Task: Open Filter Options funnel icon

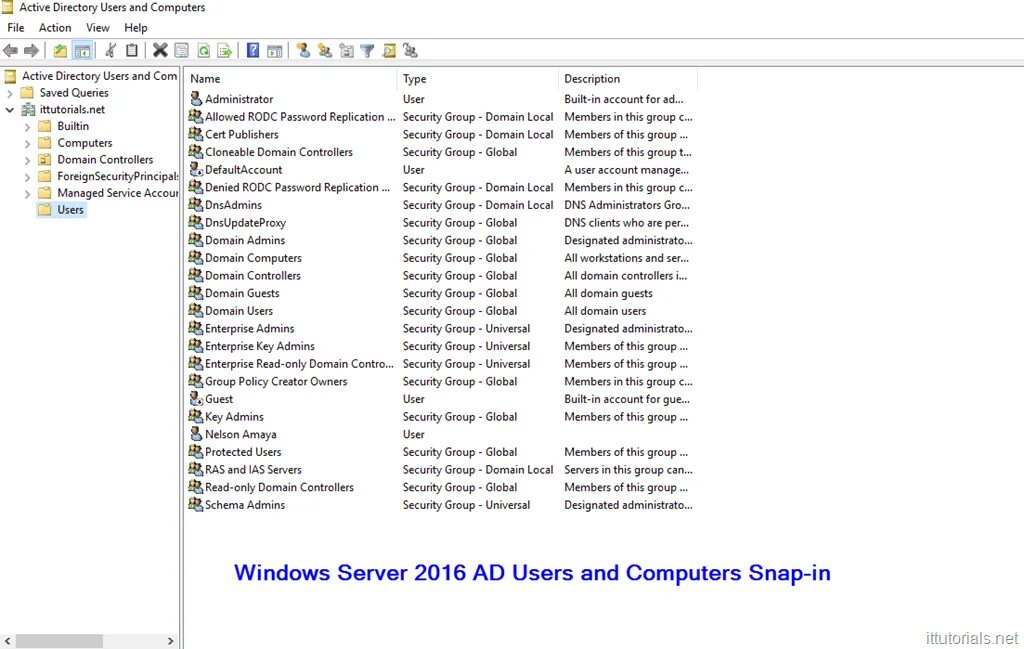Action: (x=368, y=50)
